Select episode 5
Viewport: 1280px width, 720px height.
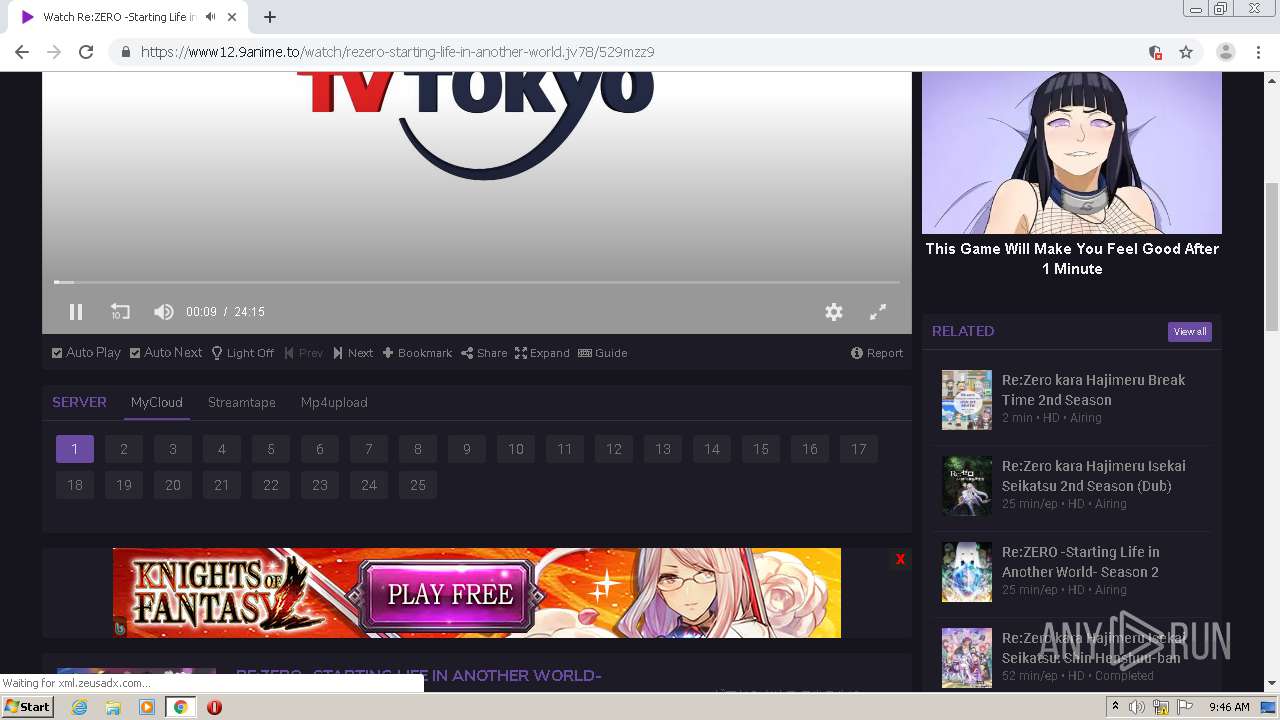click(x=271, y=449)
